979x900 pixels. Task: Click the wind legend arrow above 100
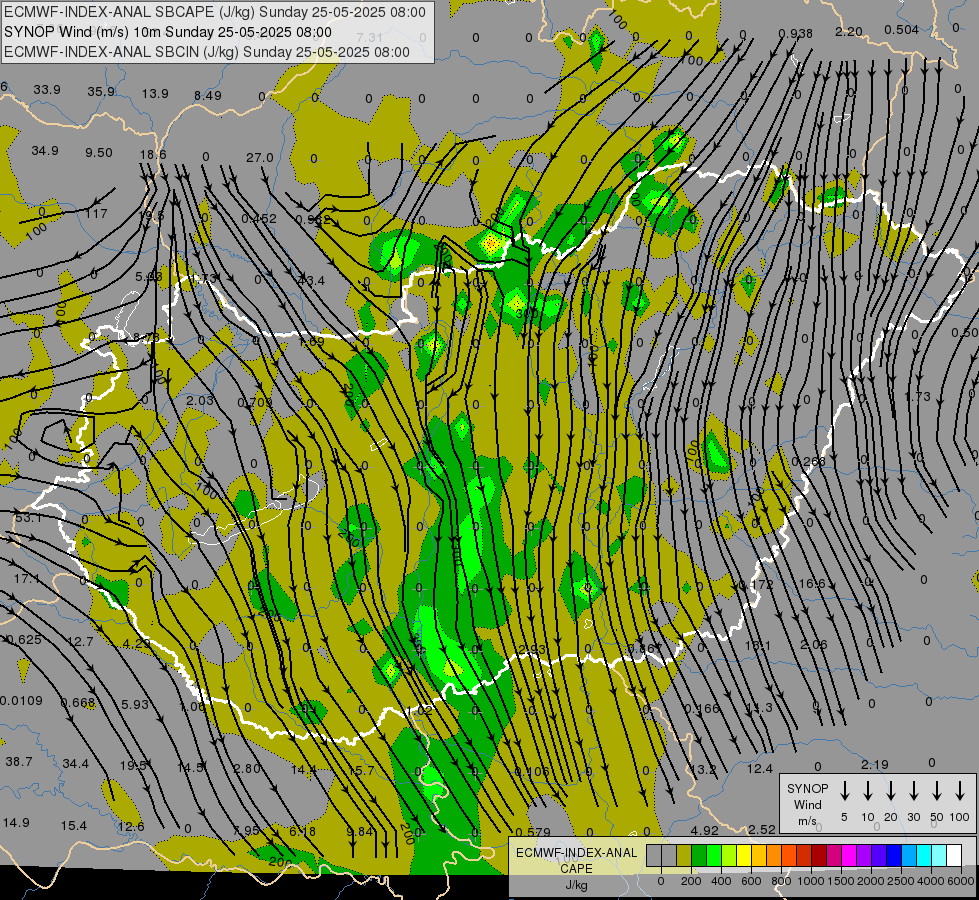tap(960, 791)
